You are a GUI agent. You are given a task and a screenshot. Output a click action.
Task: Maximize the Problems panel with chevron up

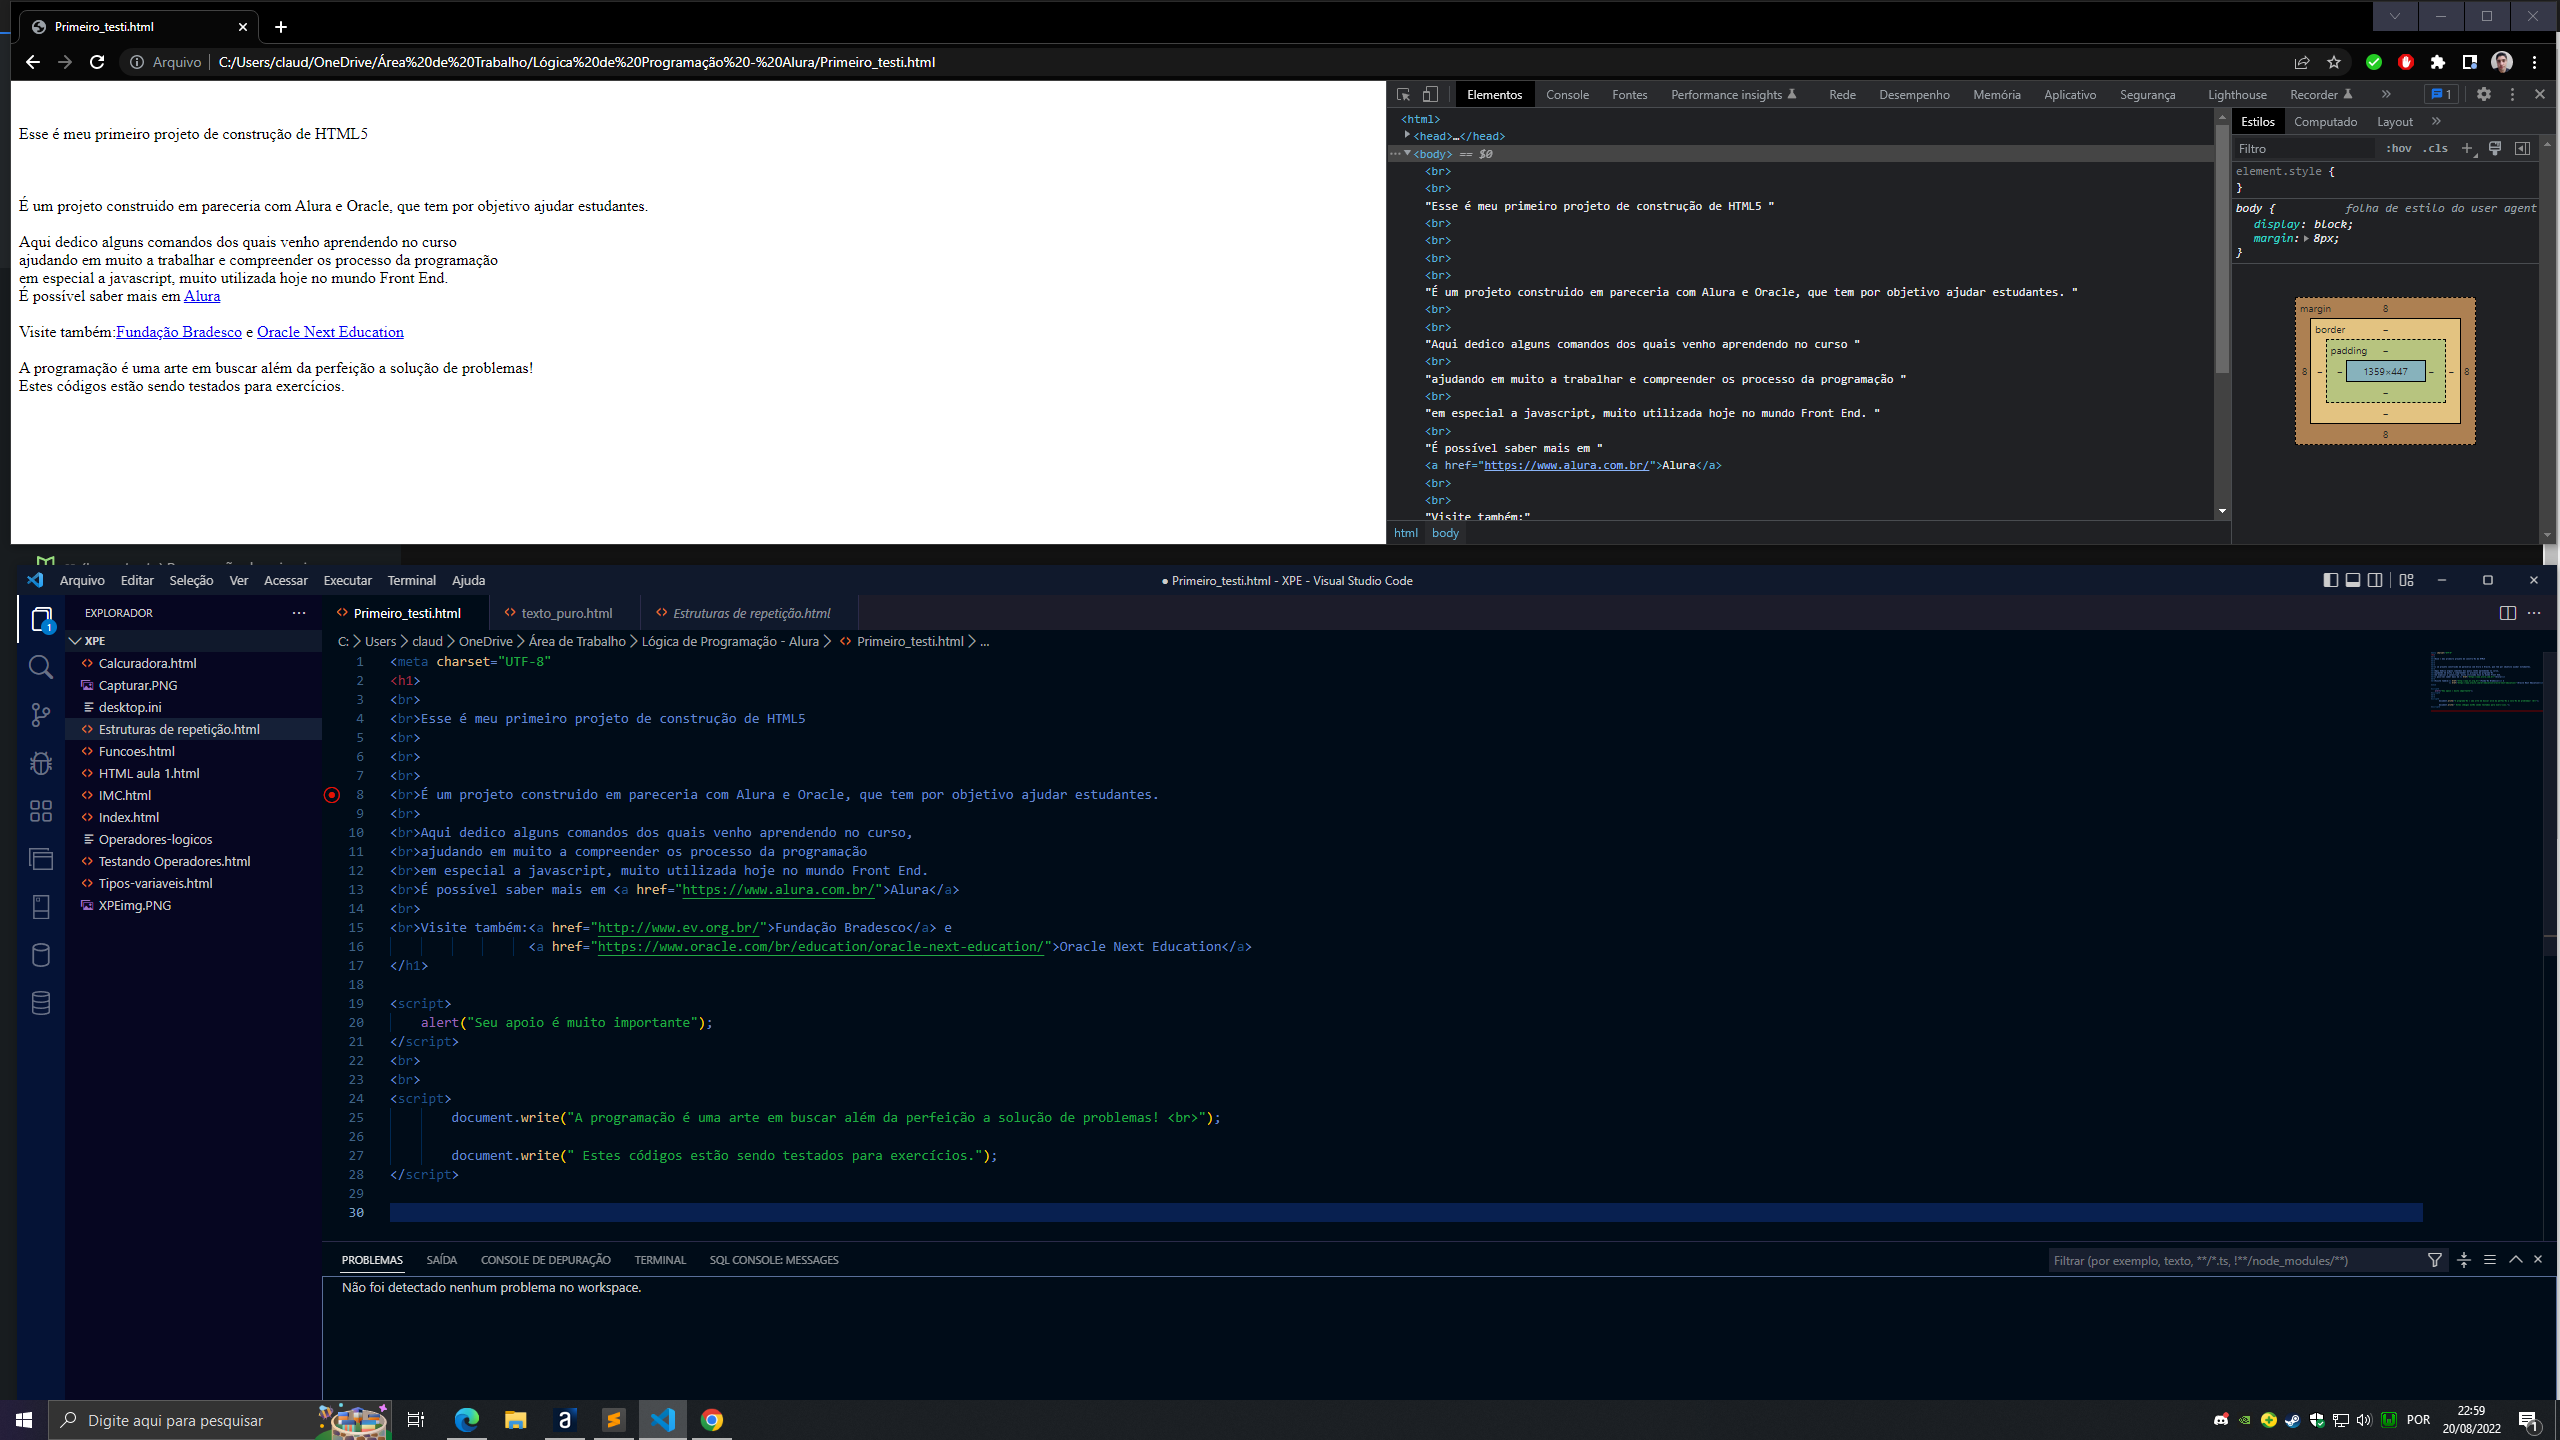[x=2516, y=1259]
